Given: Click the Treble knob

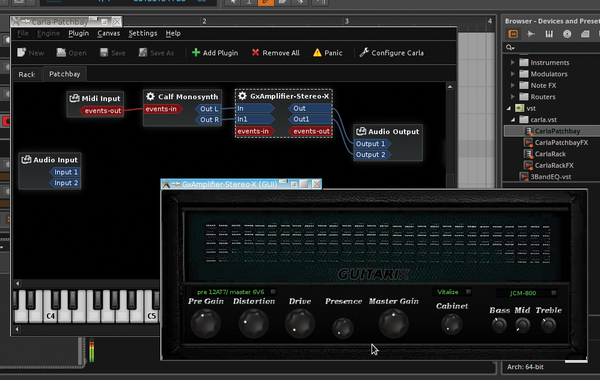Looking at the screenshot, I should (x=548, y=325).
